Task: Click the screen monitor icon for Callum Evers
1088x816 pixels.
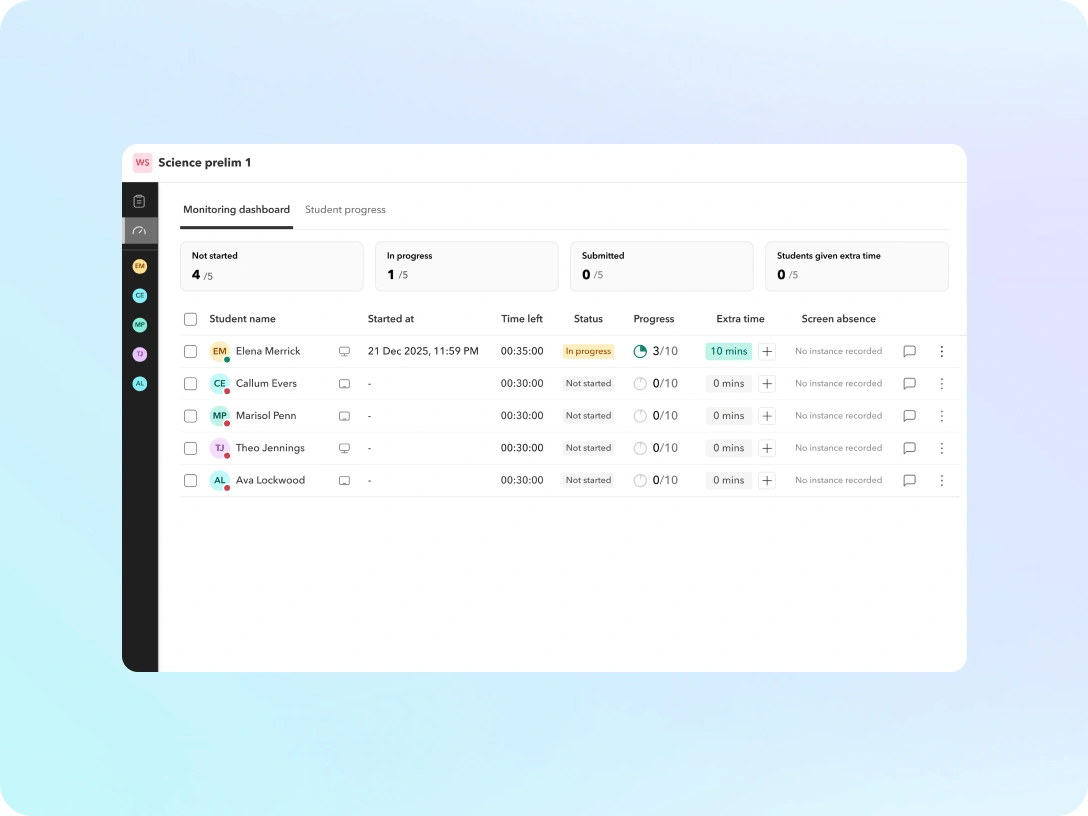Action: tap(344, 384)
